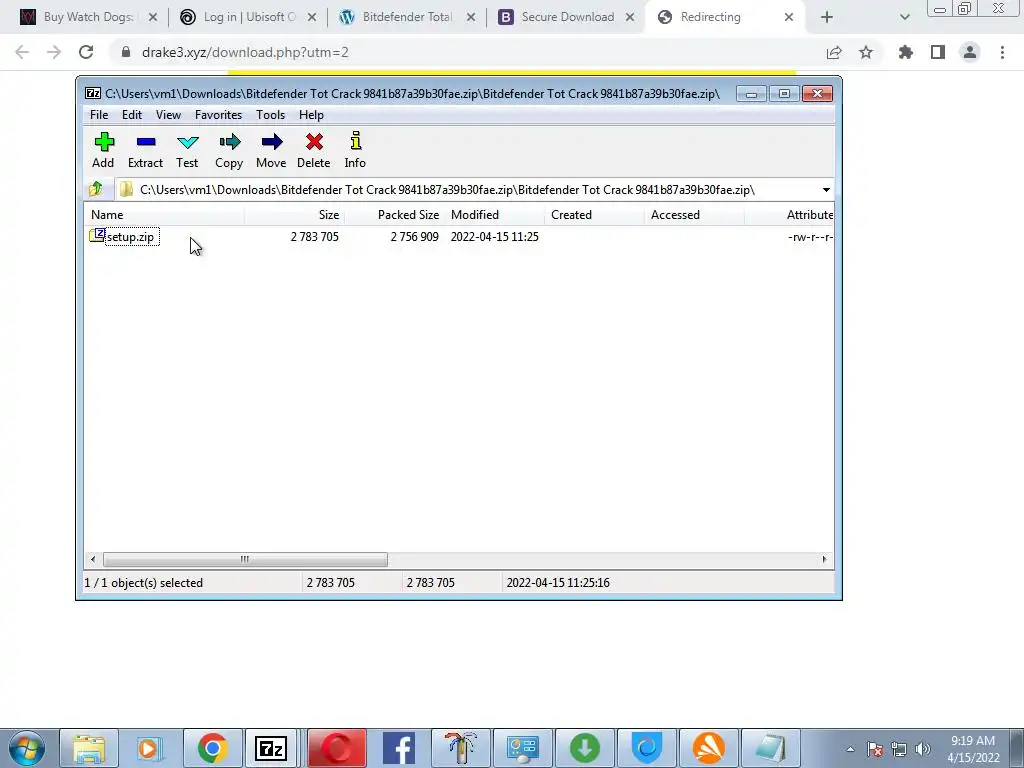Close the Secure Download tab
The width and height of the screenshot is (1024, 768).
click(630, 17)
